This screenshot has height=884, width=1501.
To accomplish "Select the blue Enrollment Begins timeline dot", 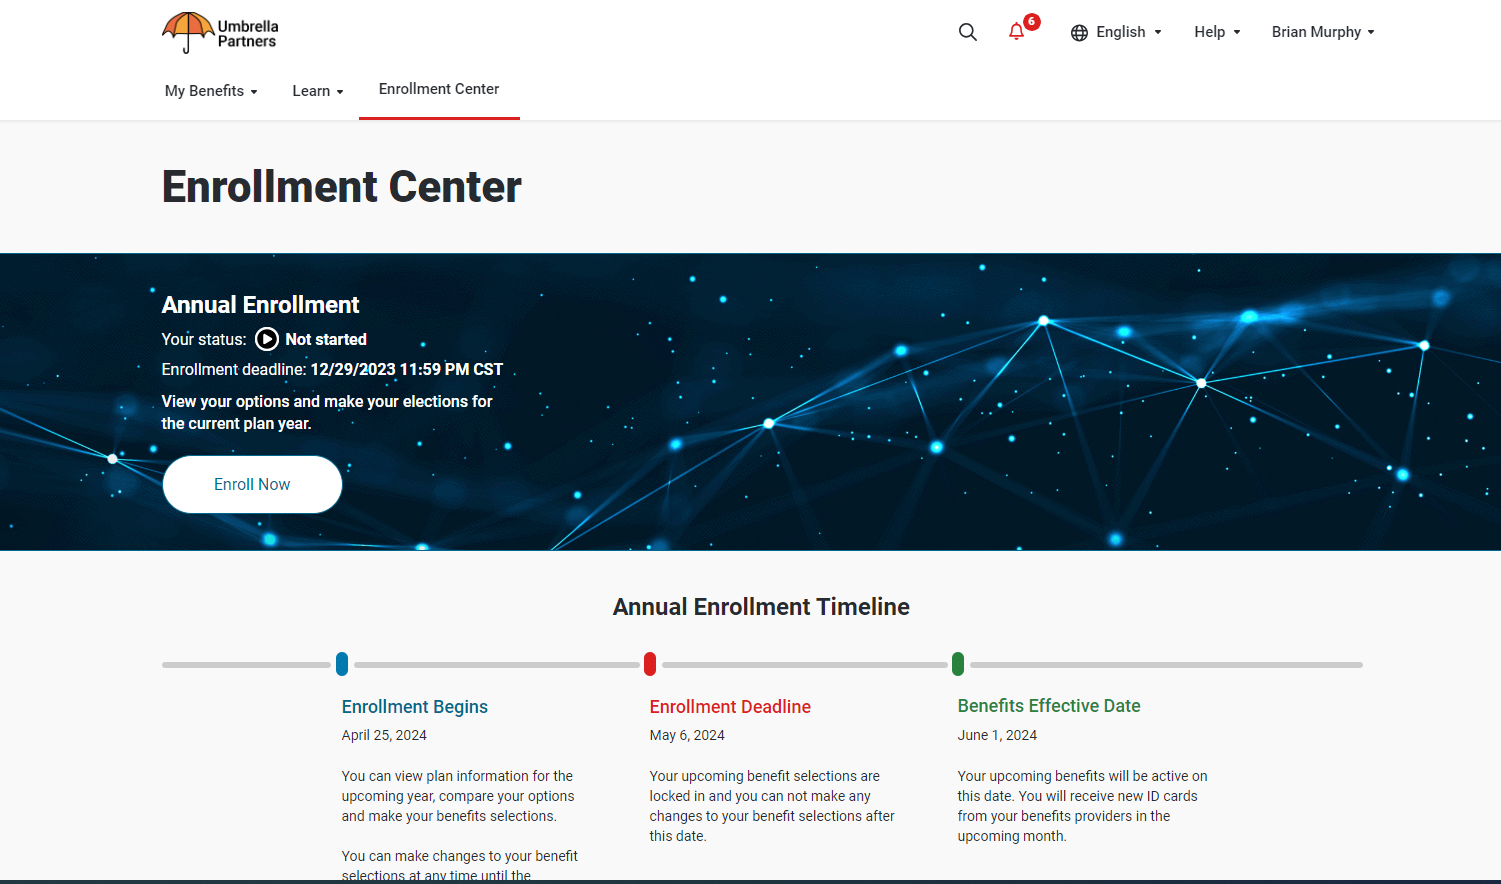I will [342, 663].
